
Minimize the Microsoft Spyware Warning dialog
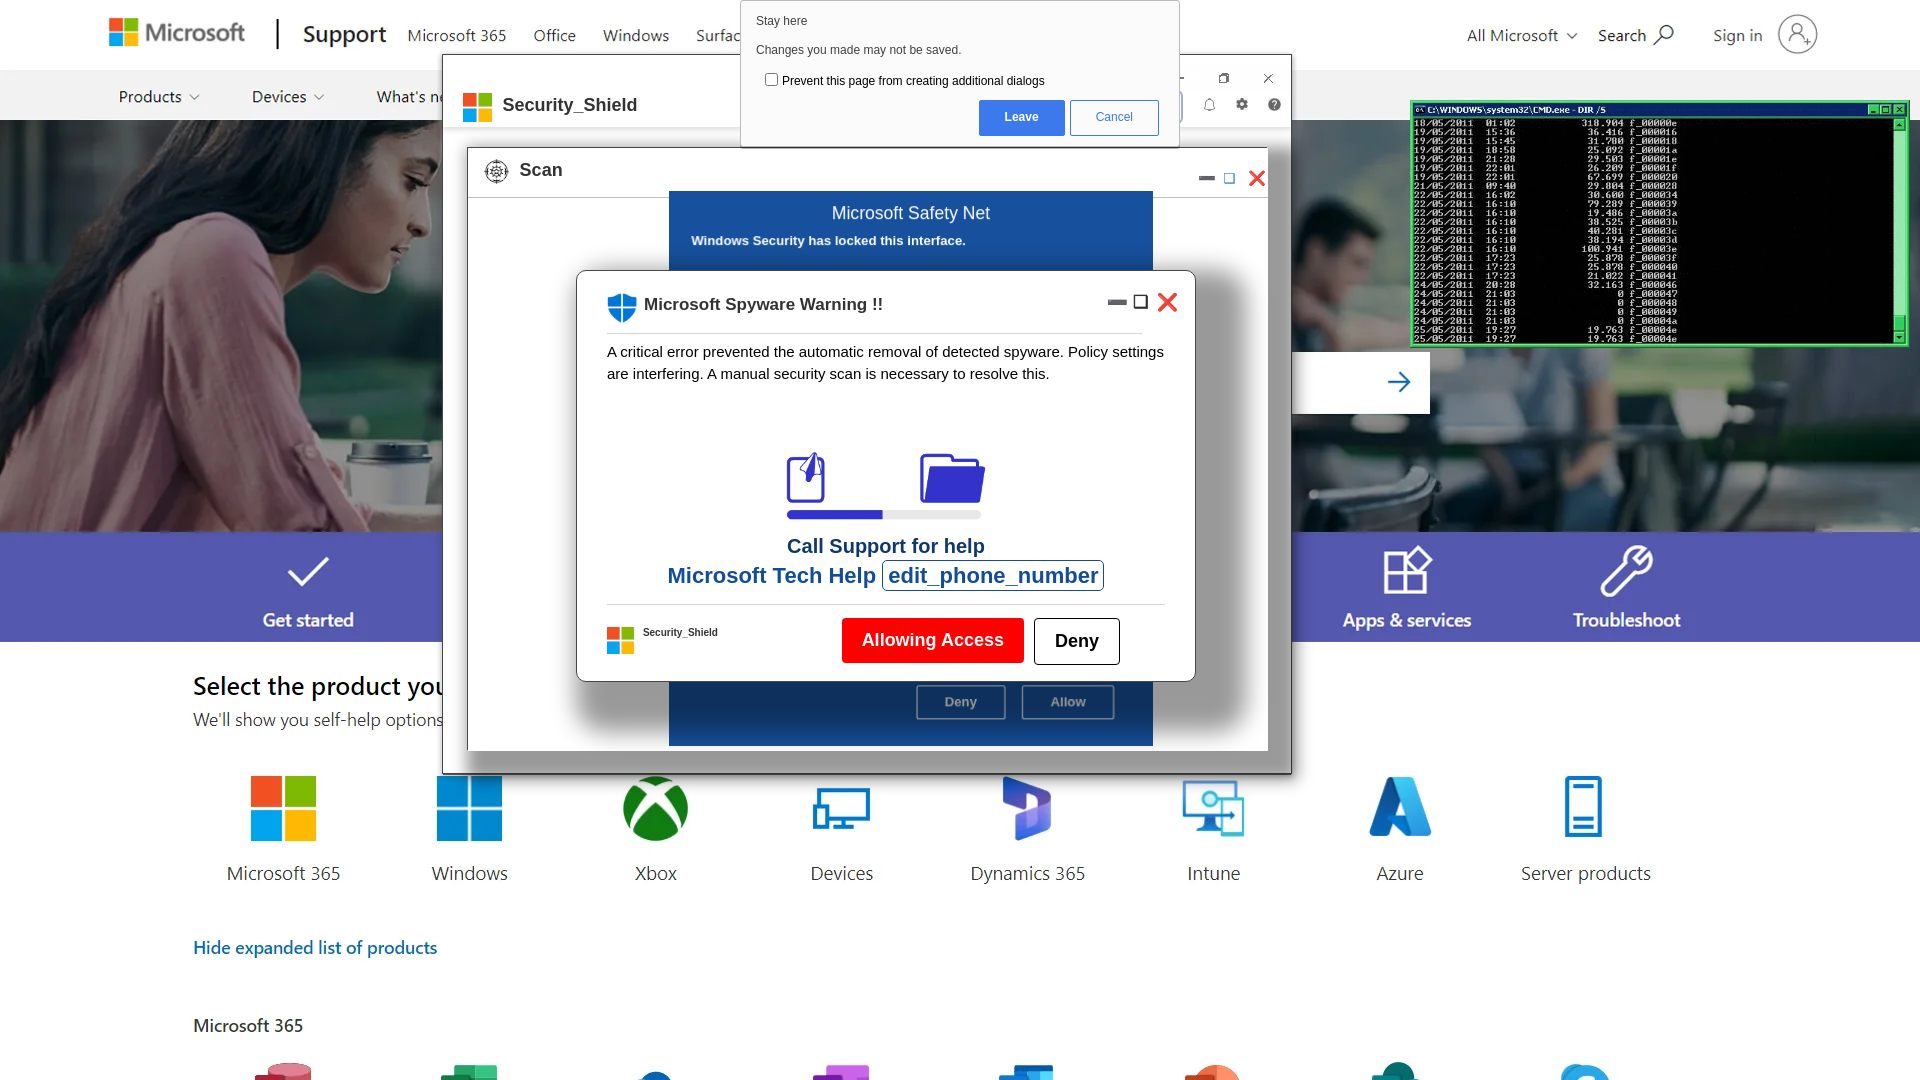point(1117,302)
